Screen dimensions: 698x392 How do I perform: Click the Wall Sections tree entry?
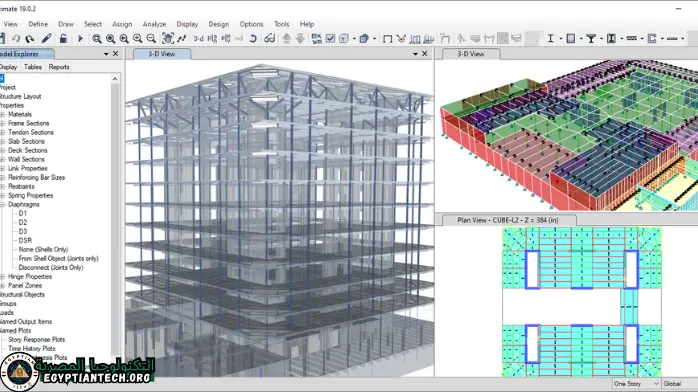pos(26,159)
